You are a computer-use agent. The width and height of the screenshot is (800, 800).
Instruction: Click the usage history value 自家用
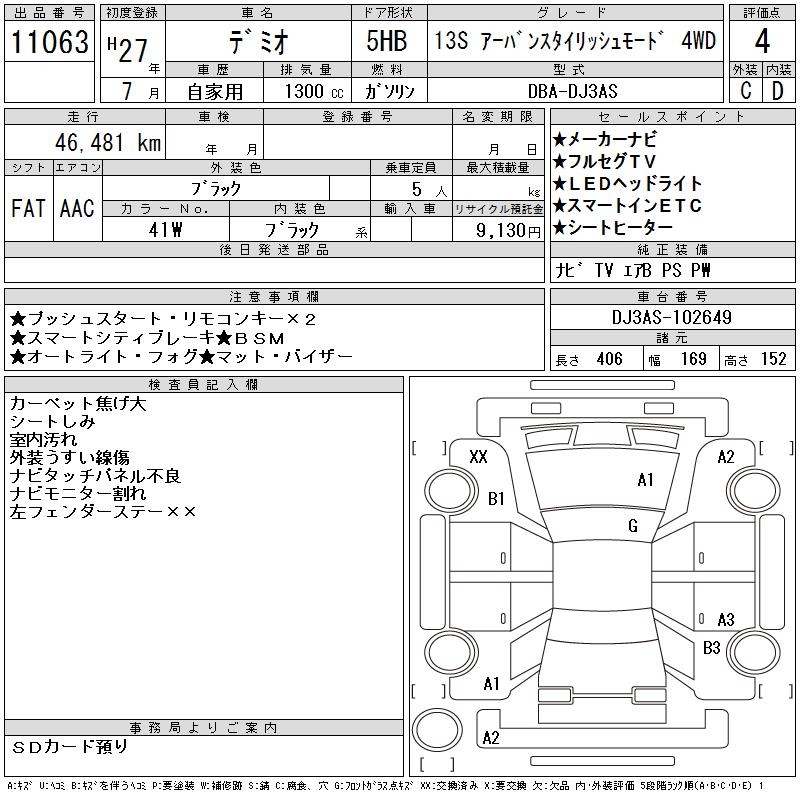pos(215,92)
